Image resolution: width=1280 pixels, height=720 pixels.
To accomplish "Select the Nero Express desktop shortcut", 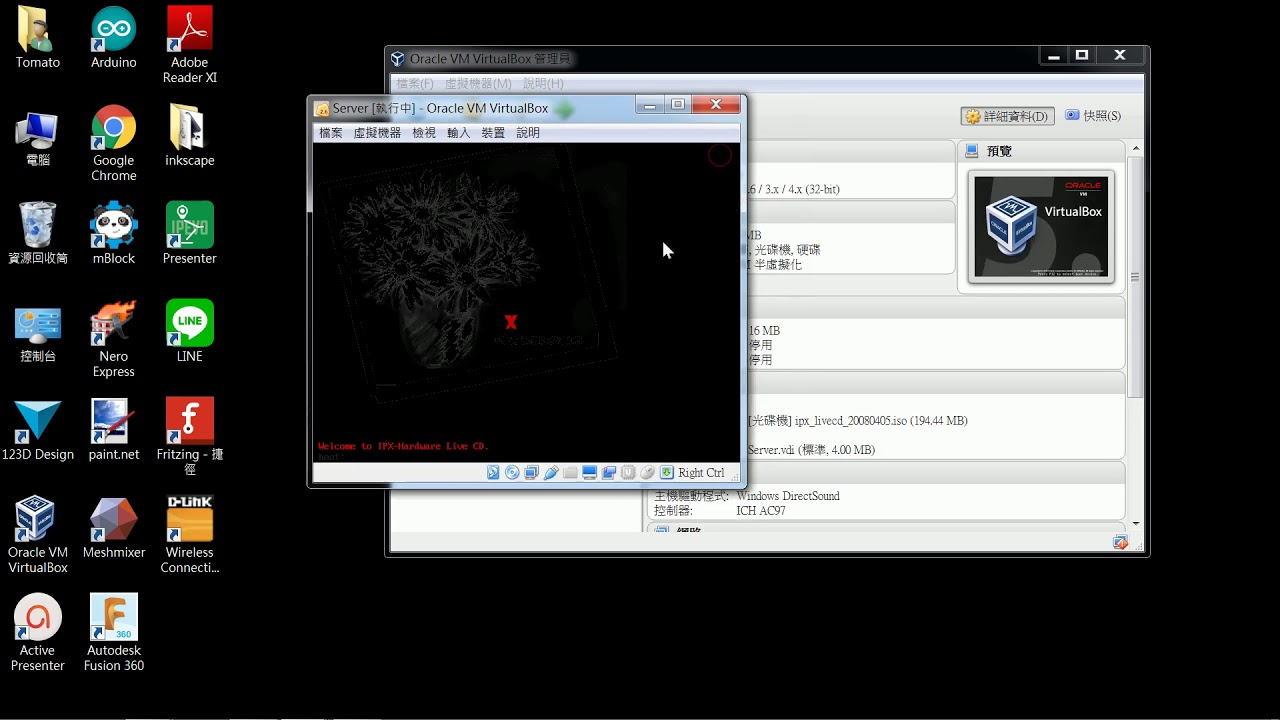I will pos(114,339).
